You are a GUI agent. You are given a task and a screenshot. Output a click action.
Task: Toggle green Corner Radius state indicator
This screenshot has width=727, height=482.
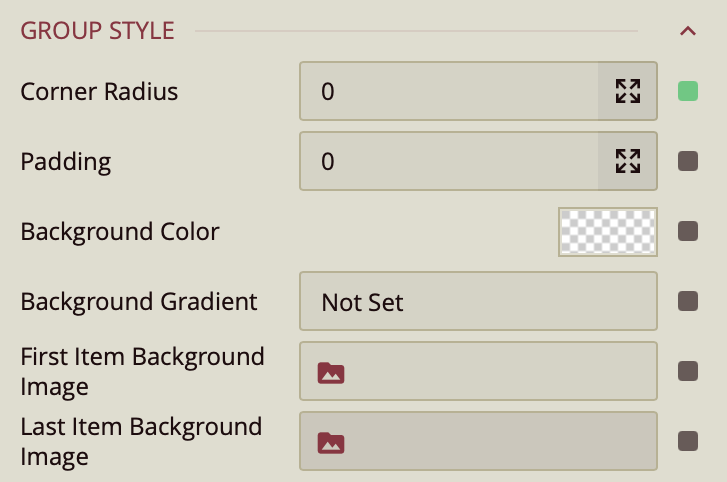pos(688,92)
